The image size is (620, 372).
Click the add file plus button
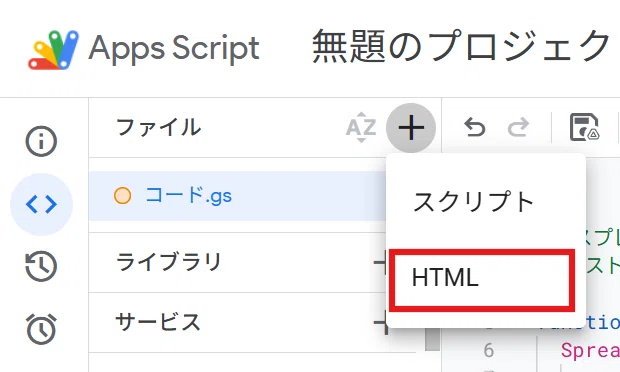(x=411, y=128)
